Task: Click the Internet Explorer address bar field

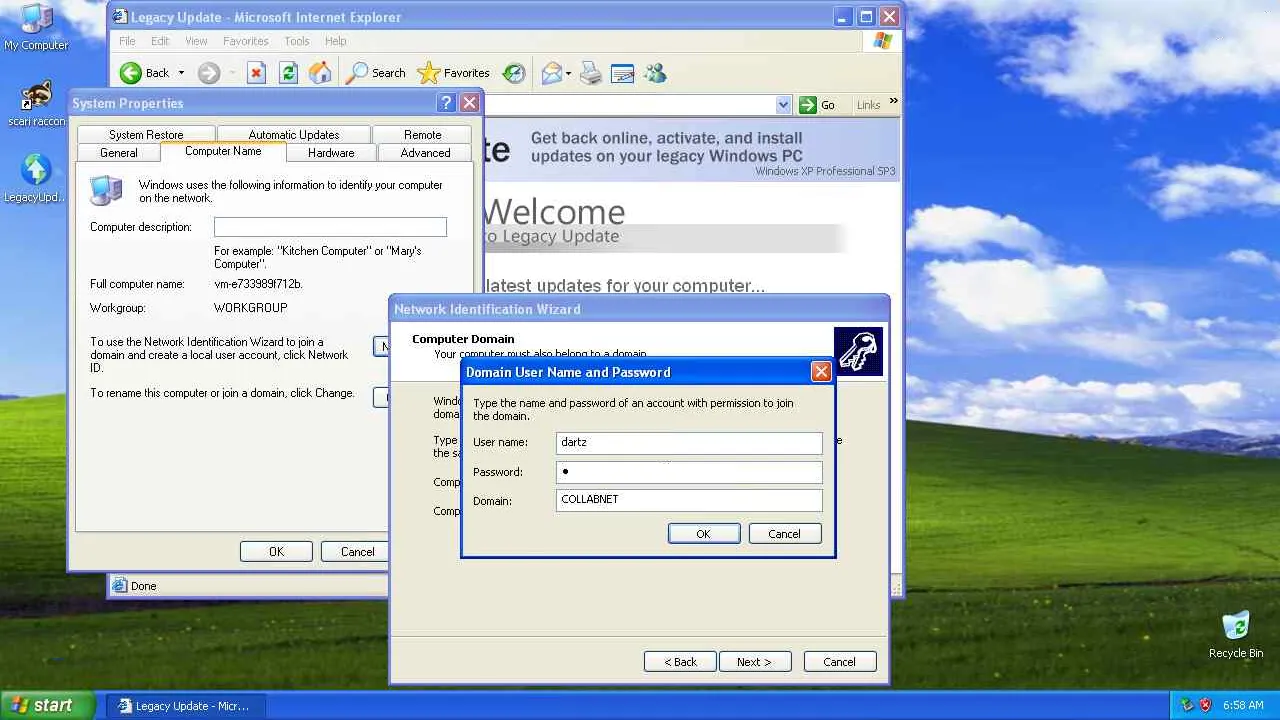Action: pos(628,105)
